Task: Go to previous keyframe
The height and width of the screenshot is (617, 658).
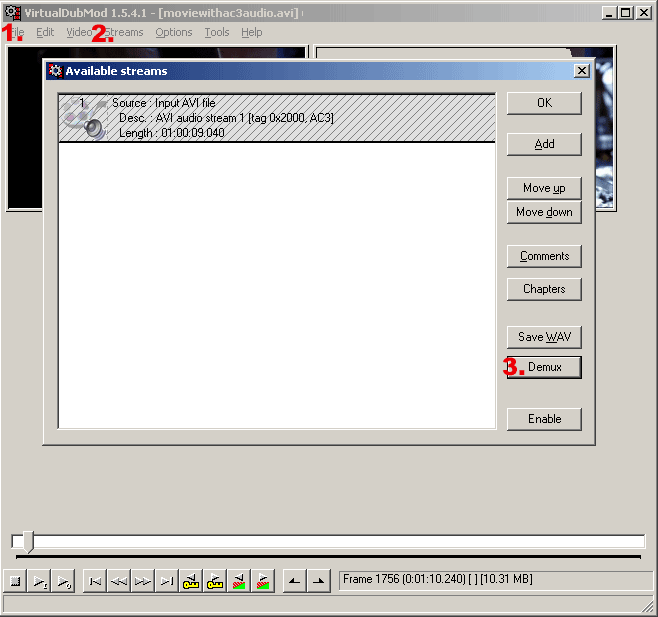Action: (191, 581)
